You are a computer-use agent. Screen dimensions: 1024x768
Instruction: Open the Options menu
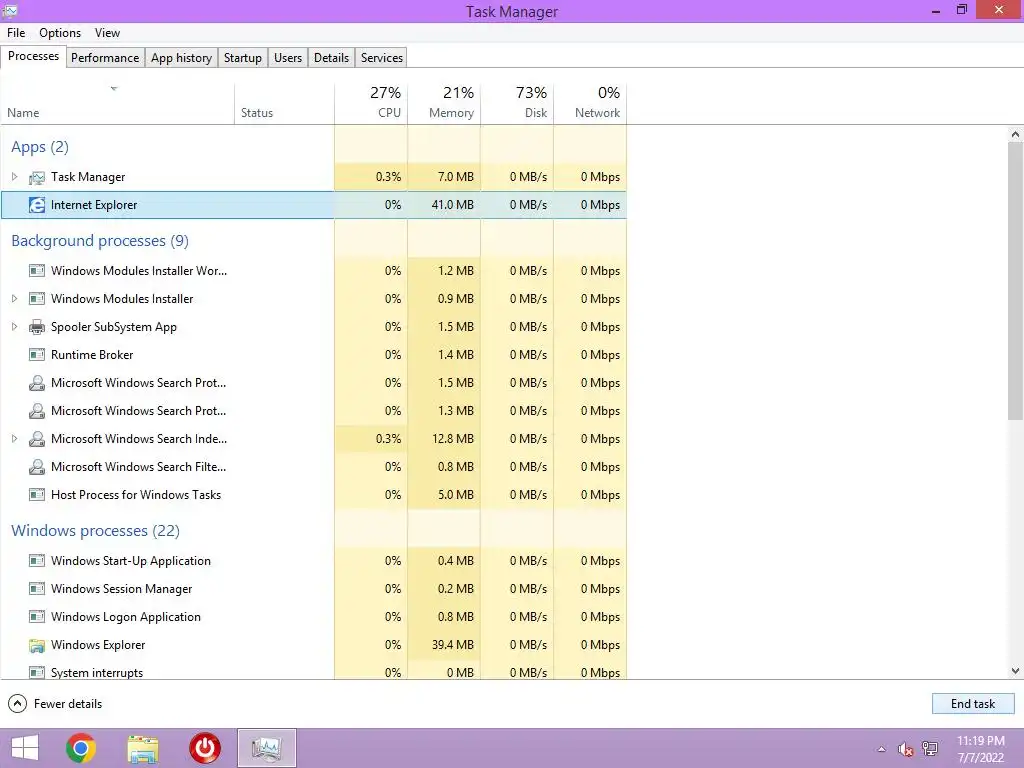[60, 33]
